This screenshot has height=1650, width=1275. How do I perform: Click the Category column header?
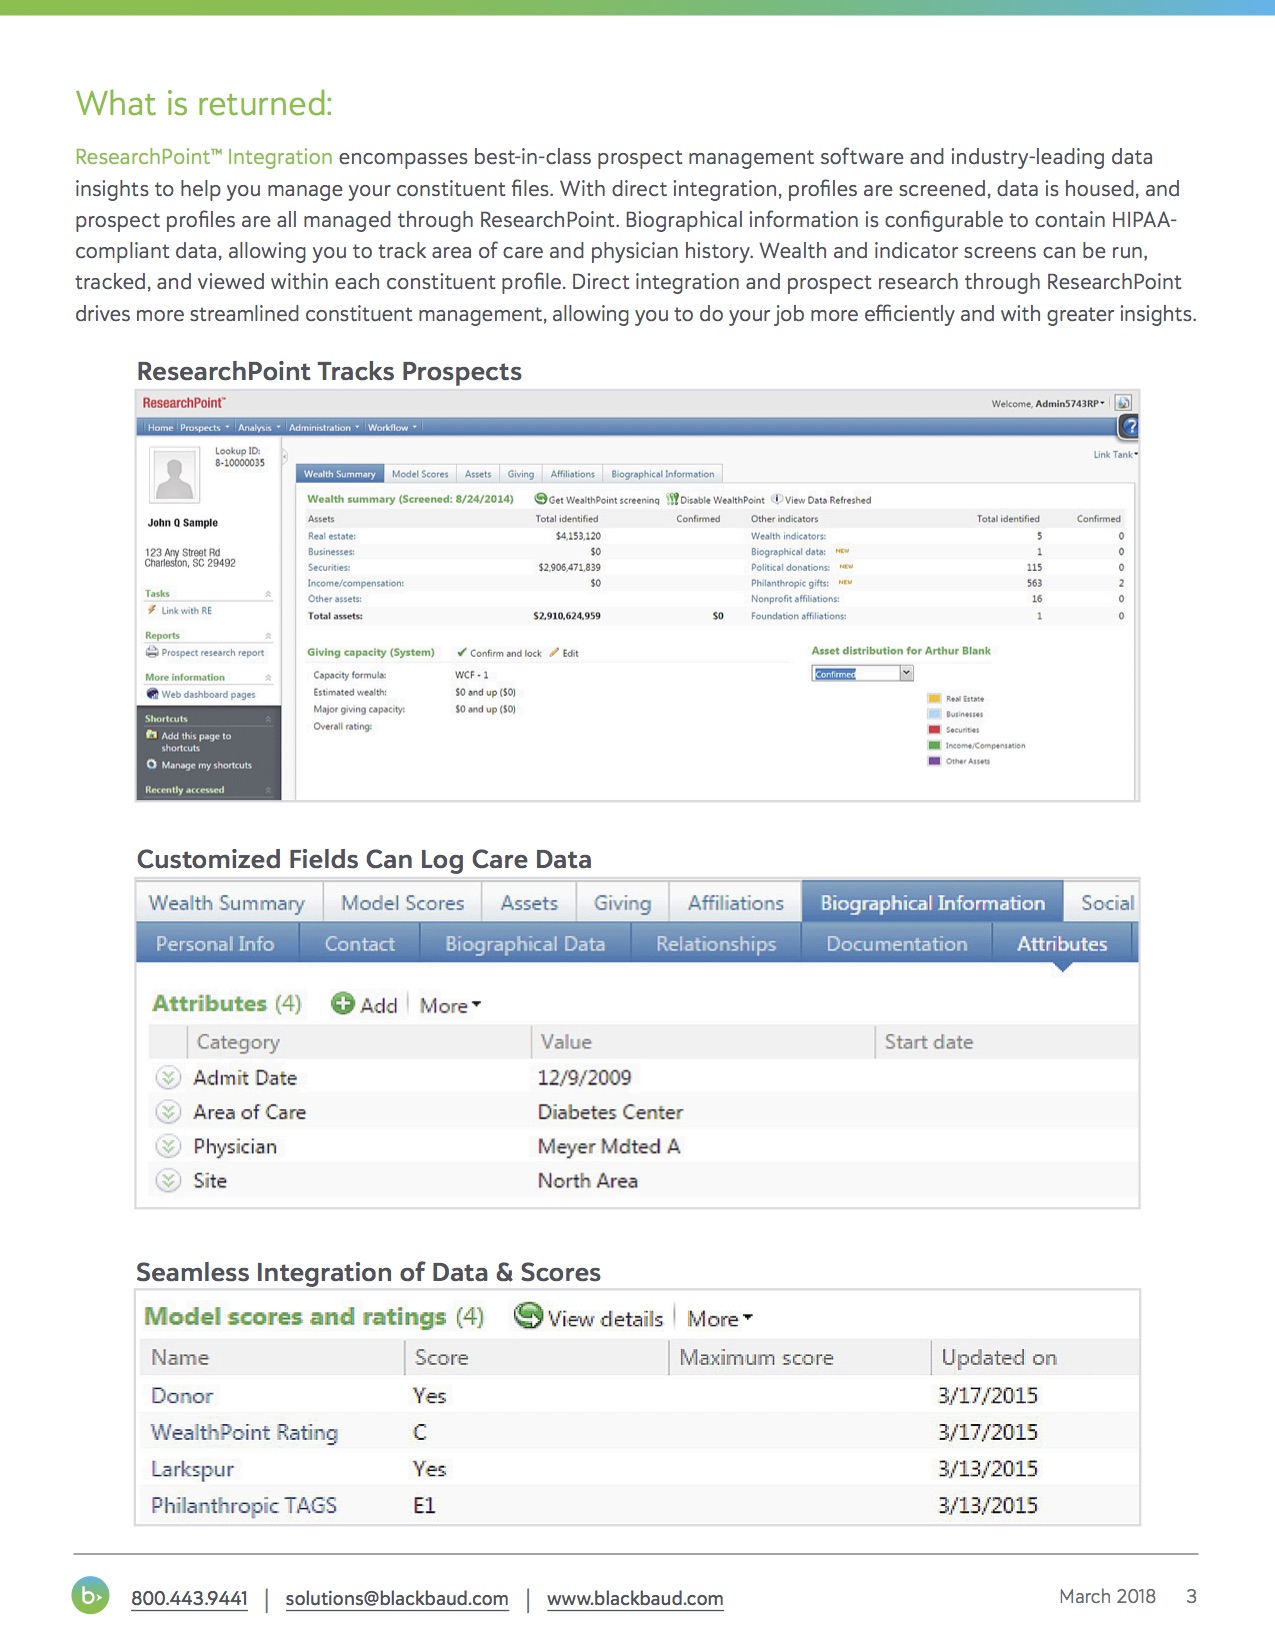point(359,1042)
